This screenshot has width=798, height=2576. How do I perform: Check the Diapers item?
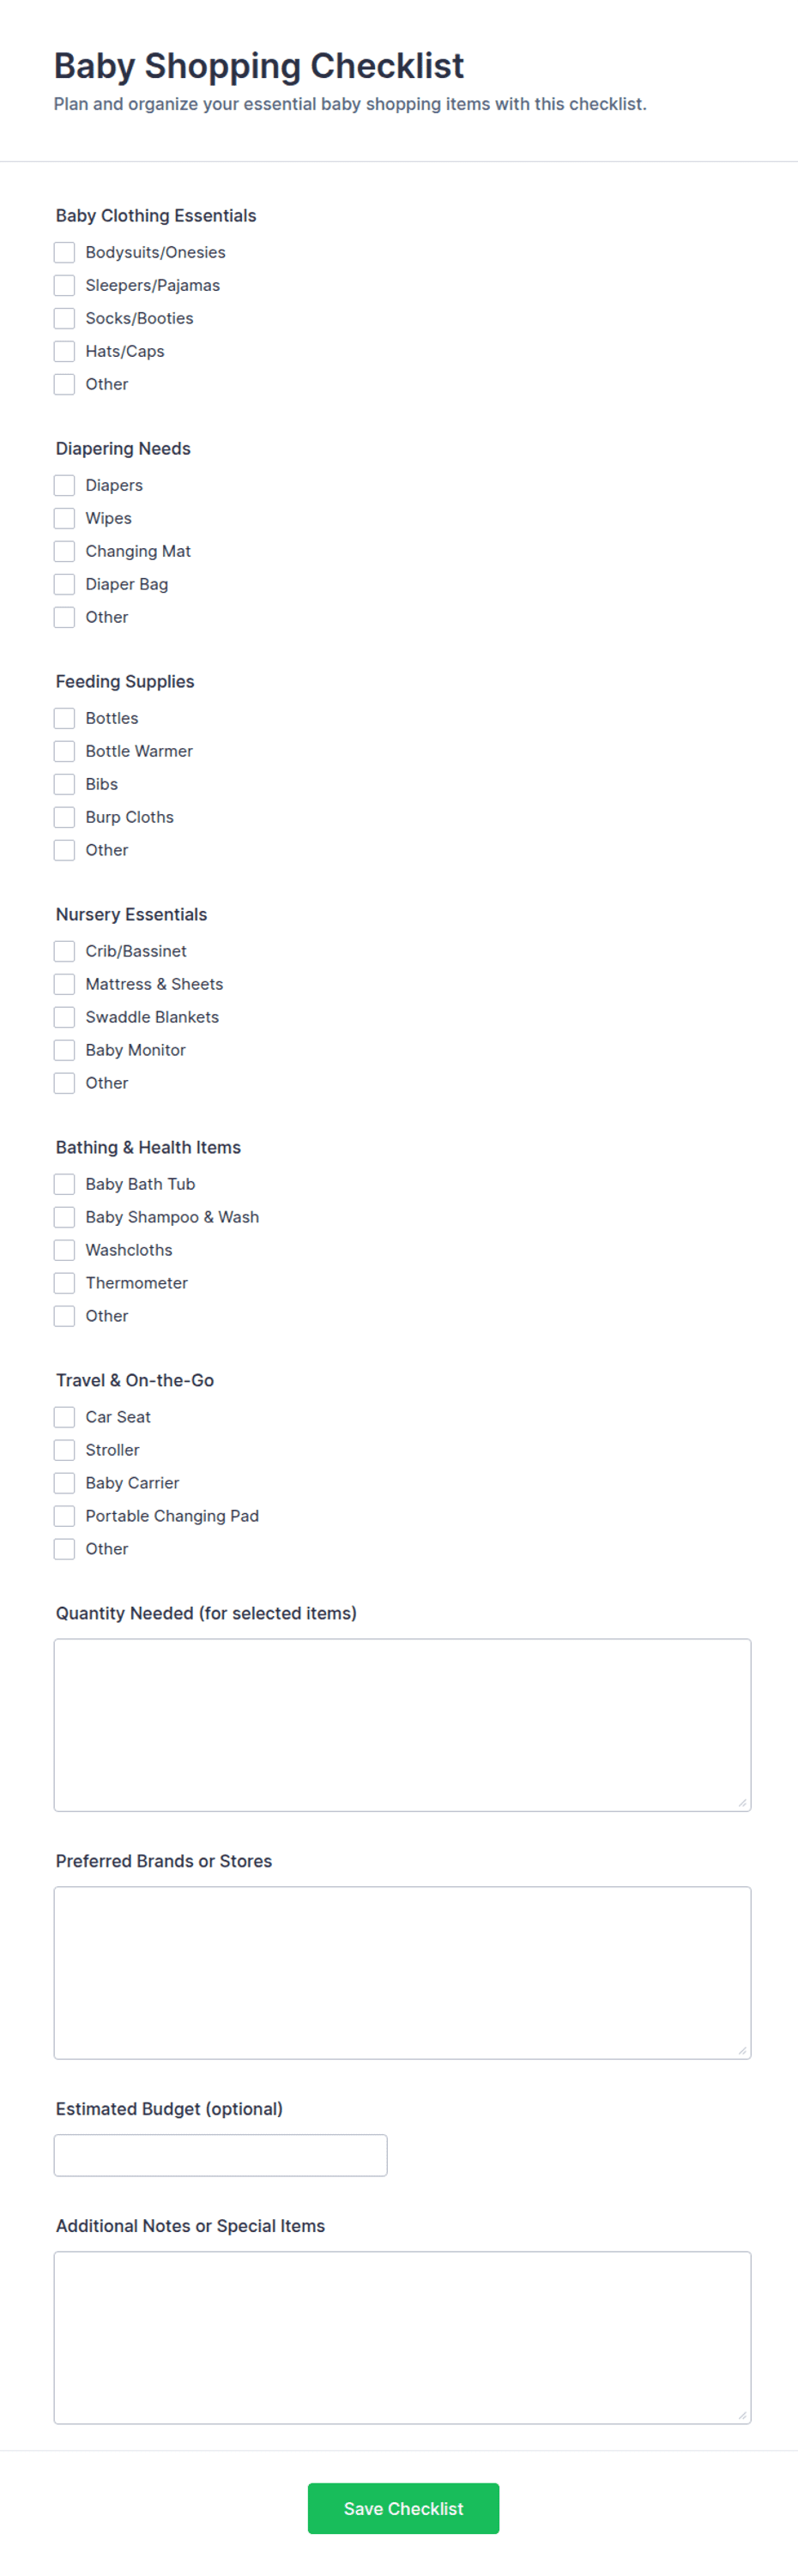click(x=64, y=485)
